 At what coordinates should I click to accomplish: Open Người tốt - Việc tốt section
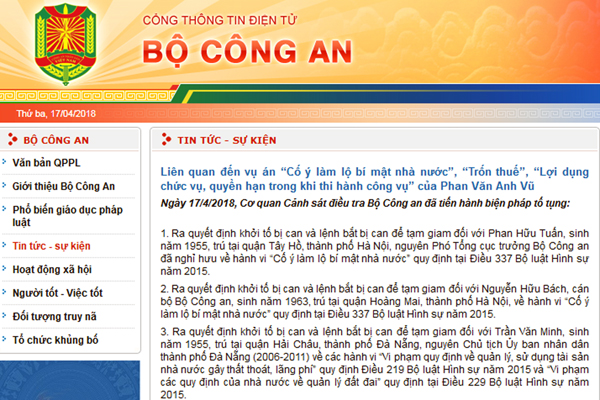[57, 293]
